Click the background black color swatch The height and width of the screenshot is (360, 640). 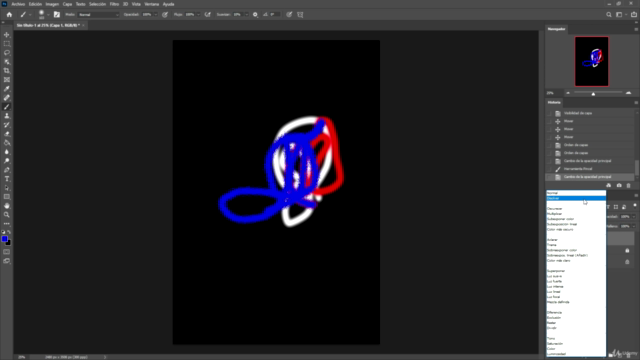pyautogui.click(x=8, y=243)
